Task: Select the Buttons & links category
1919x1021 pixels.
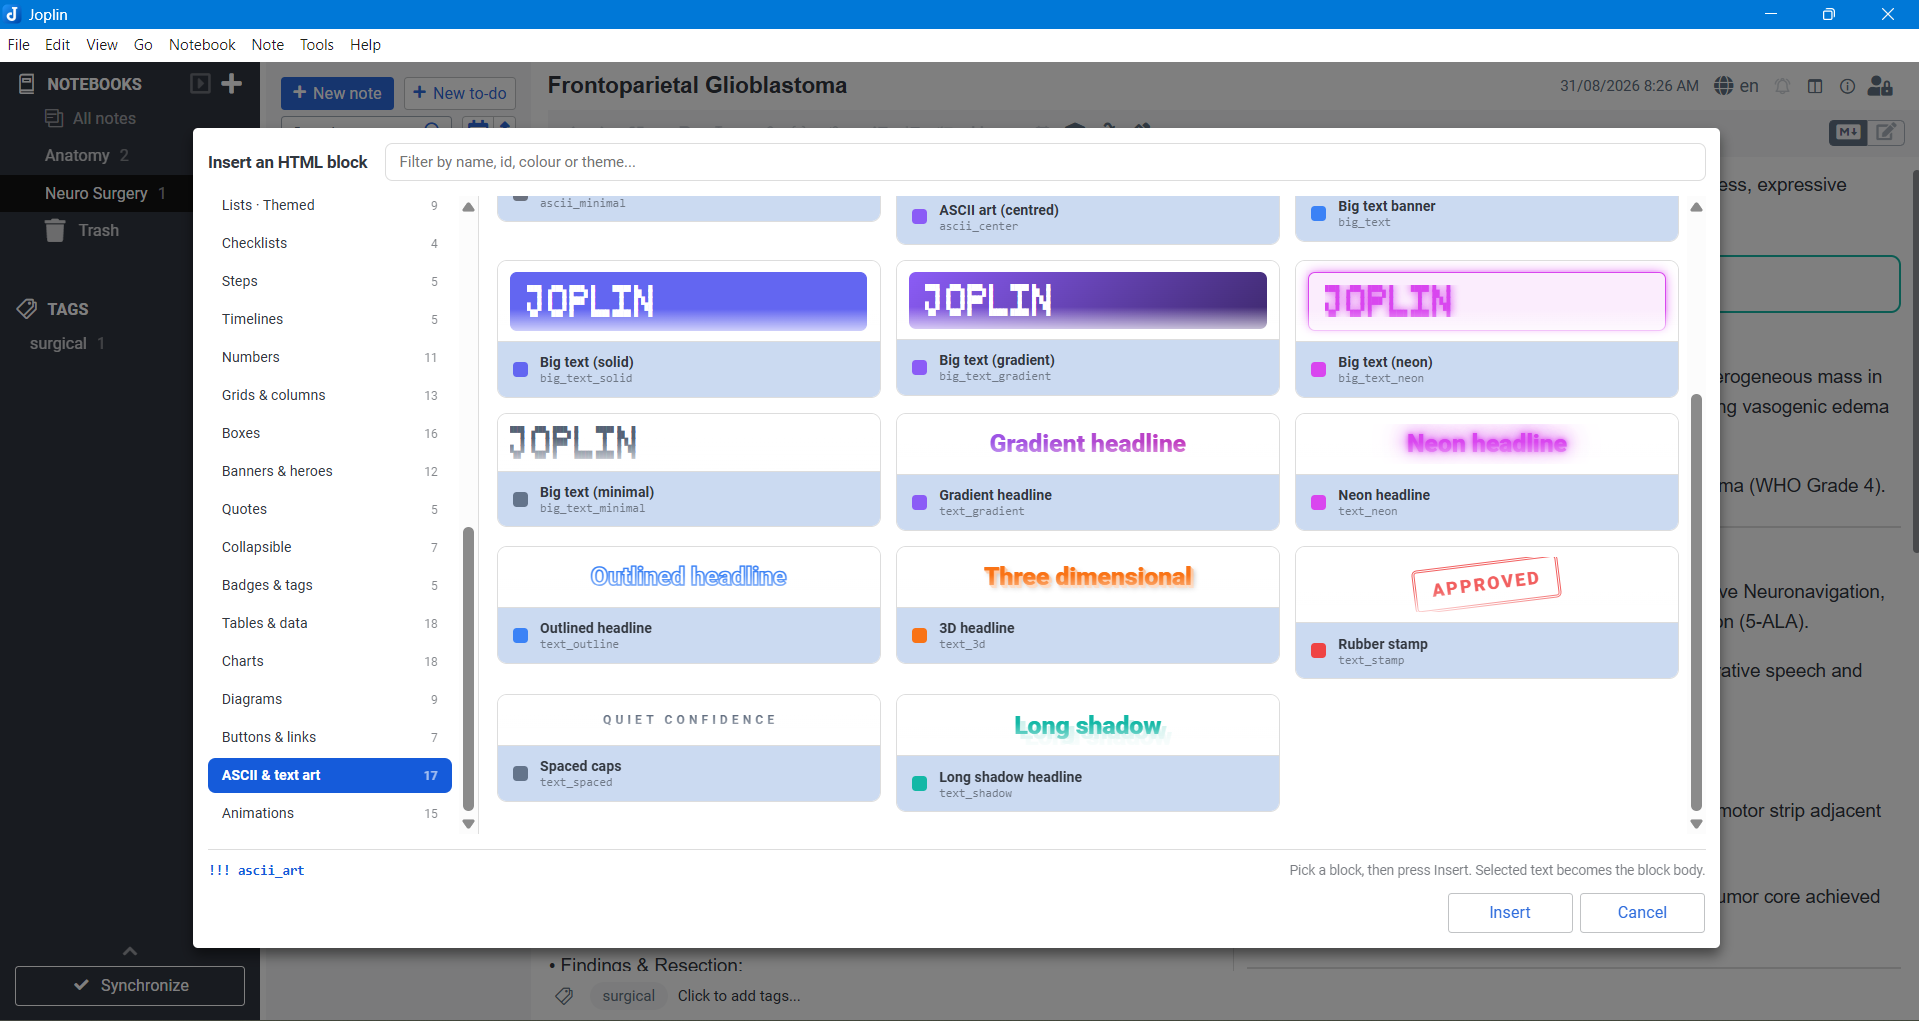Action: [x=330, y=737]
